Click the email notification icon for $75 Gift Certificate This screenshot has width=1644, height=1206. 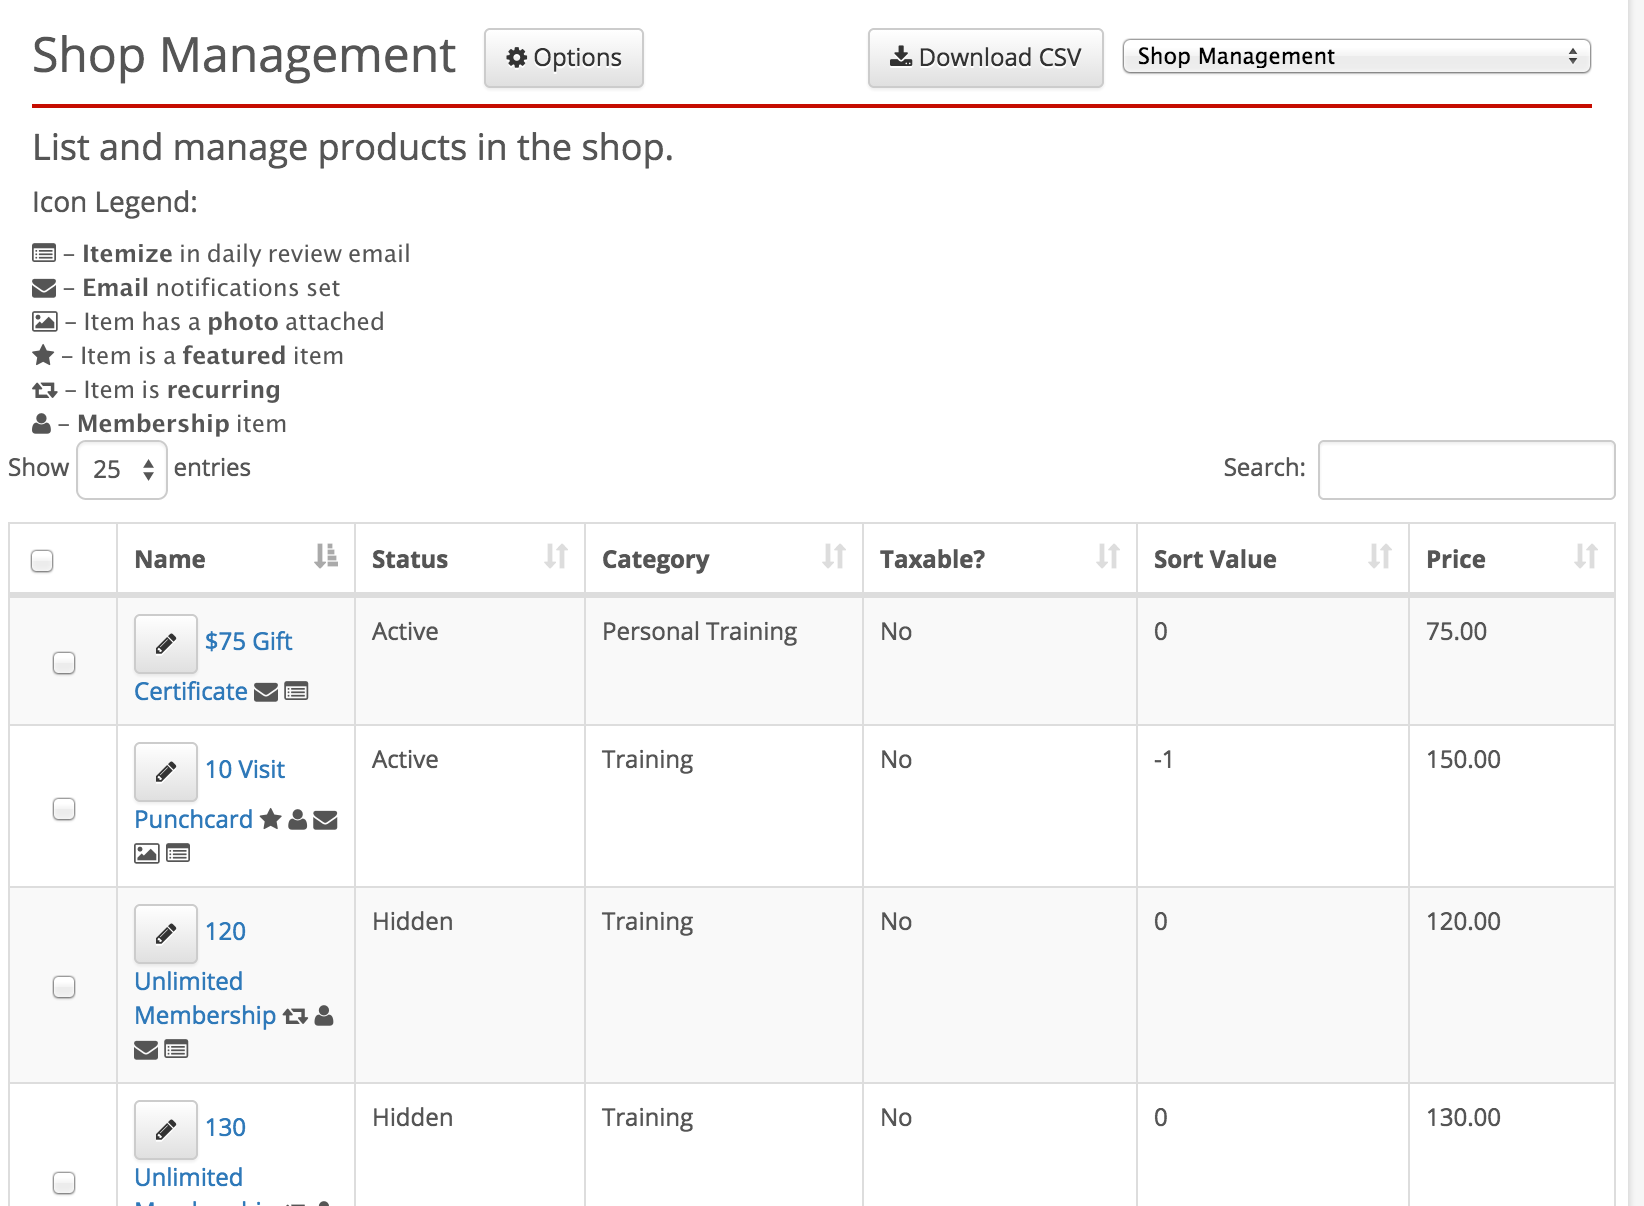coord(265,691)
